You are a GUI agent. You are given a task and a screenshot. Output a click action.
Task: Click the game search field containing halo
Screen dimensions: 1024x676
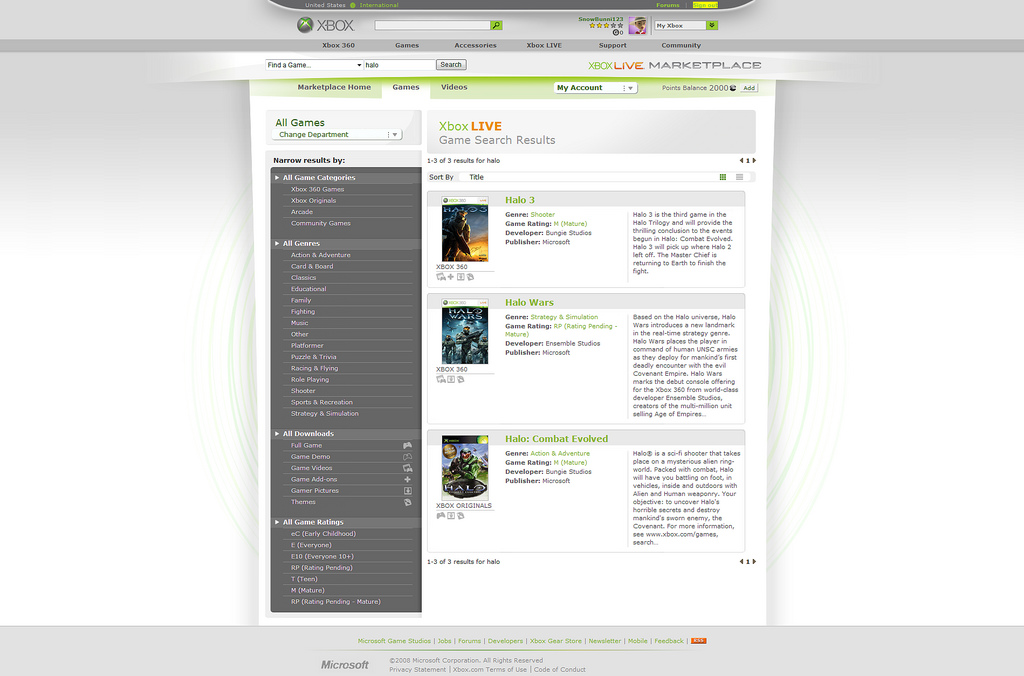[x=399, y=65]
